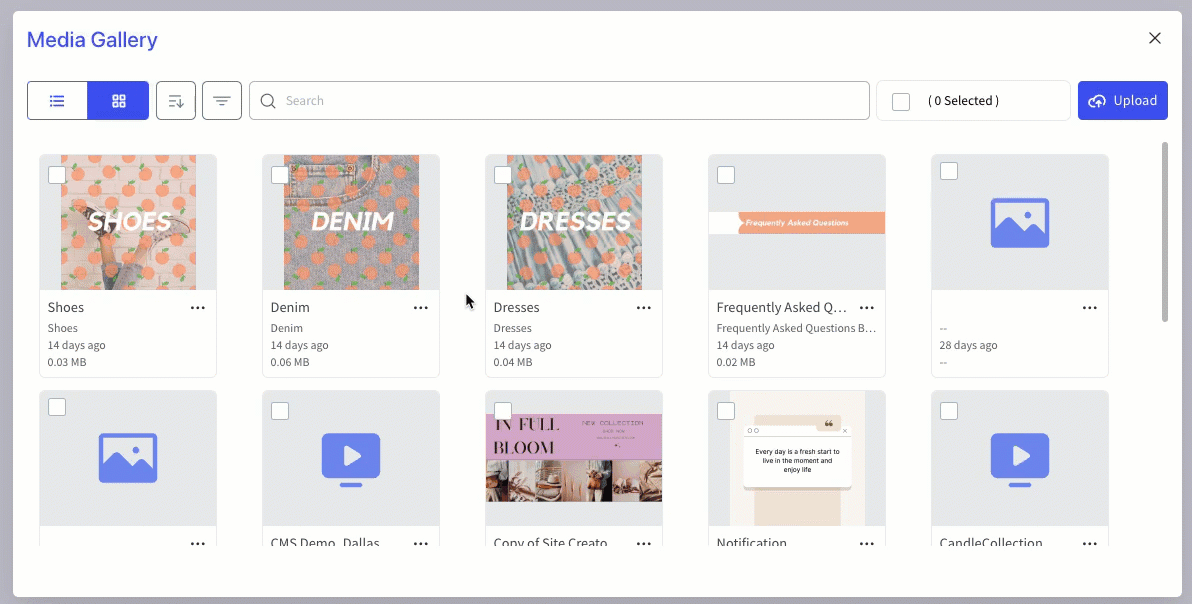This screenshot has height=604, width=1192.
Task: Switch to list view layout
Action: pos(57,100)
